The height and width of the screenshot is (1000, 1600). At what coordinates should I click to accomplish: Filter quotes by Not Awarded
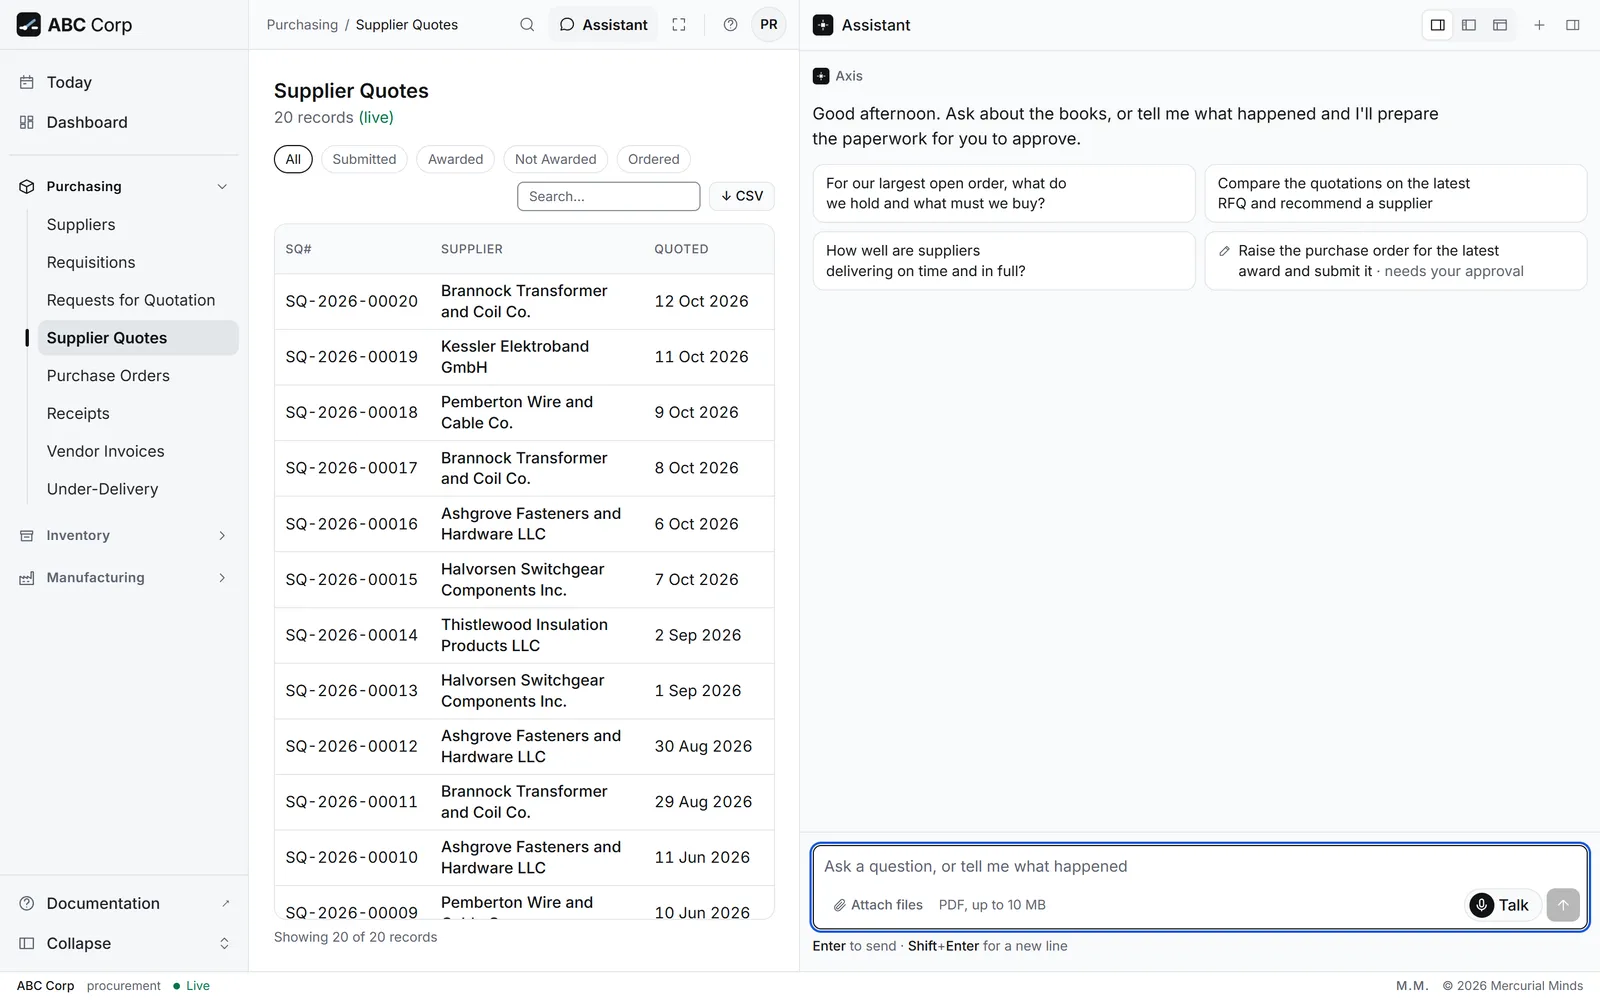click(x=555, y=159)
